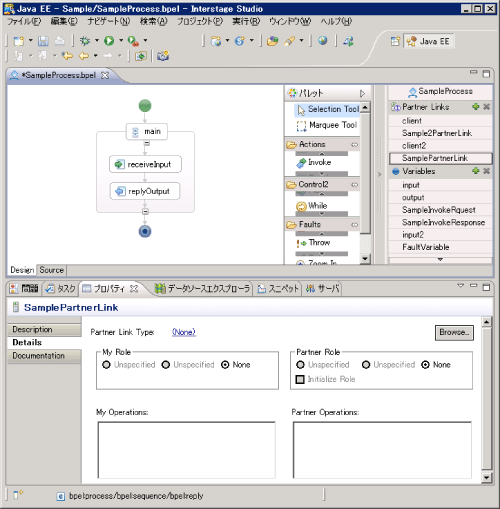Image resolution: width=500 pixels, height=509 pixels.
Task: Open the プロジェクト(P) menu
Action: [200, 21]
